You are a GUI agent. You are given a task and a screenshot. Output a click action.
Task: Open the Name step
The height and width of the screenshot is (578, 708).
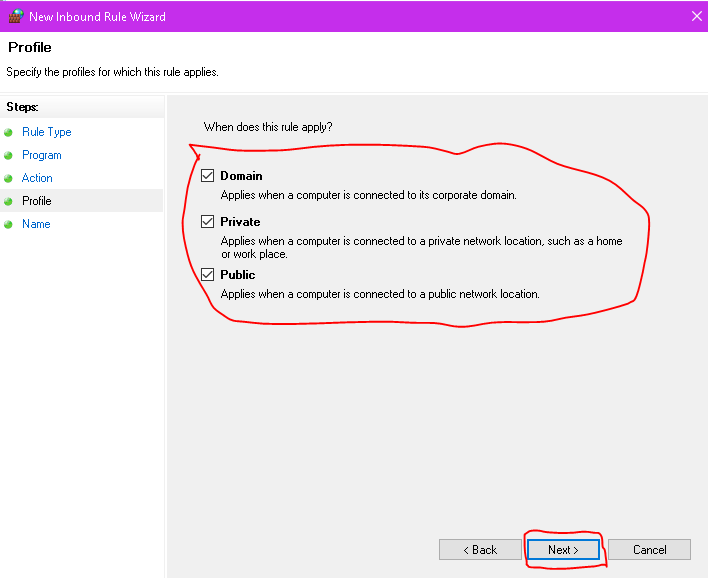pos(36,224)
